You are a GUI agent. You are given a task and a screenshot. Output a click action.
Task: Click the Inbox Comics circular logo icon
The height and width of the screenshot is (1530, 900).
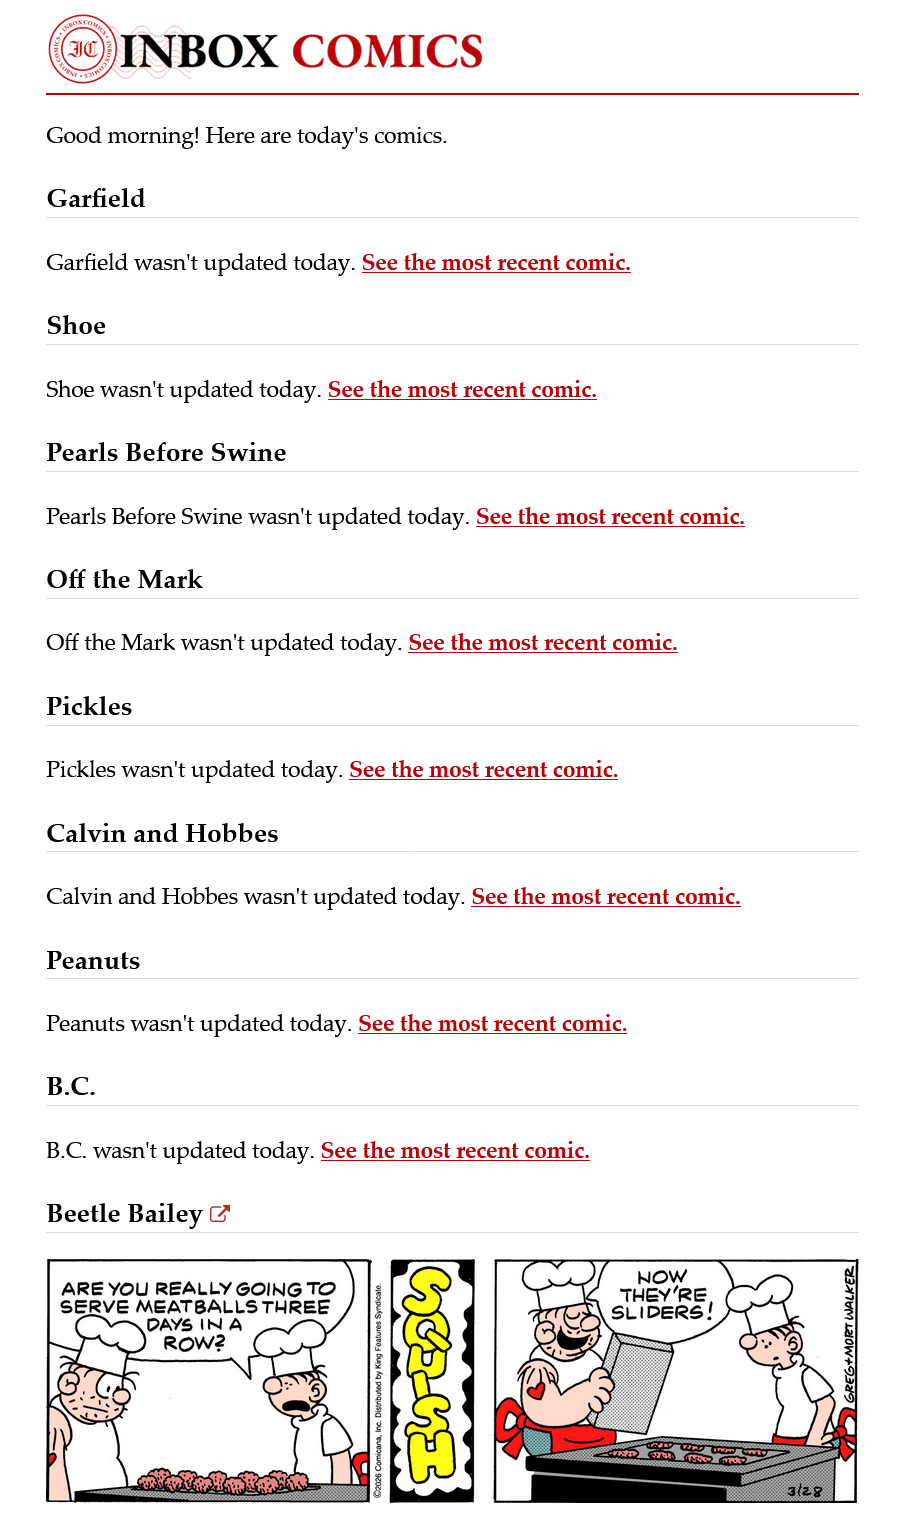tap(84, 50)
